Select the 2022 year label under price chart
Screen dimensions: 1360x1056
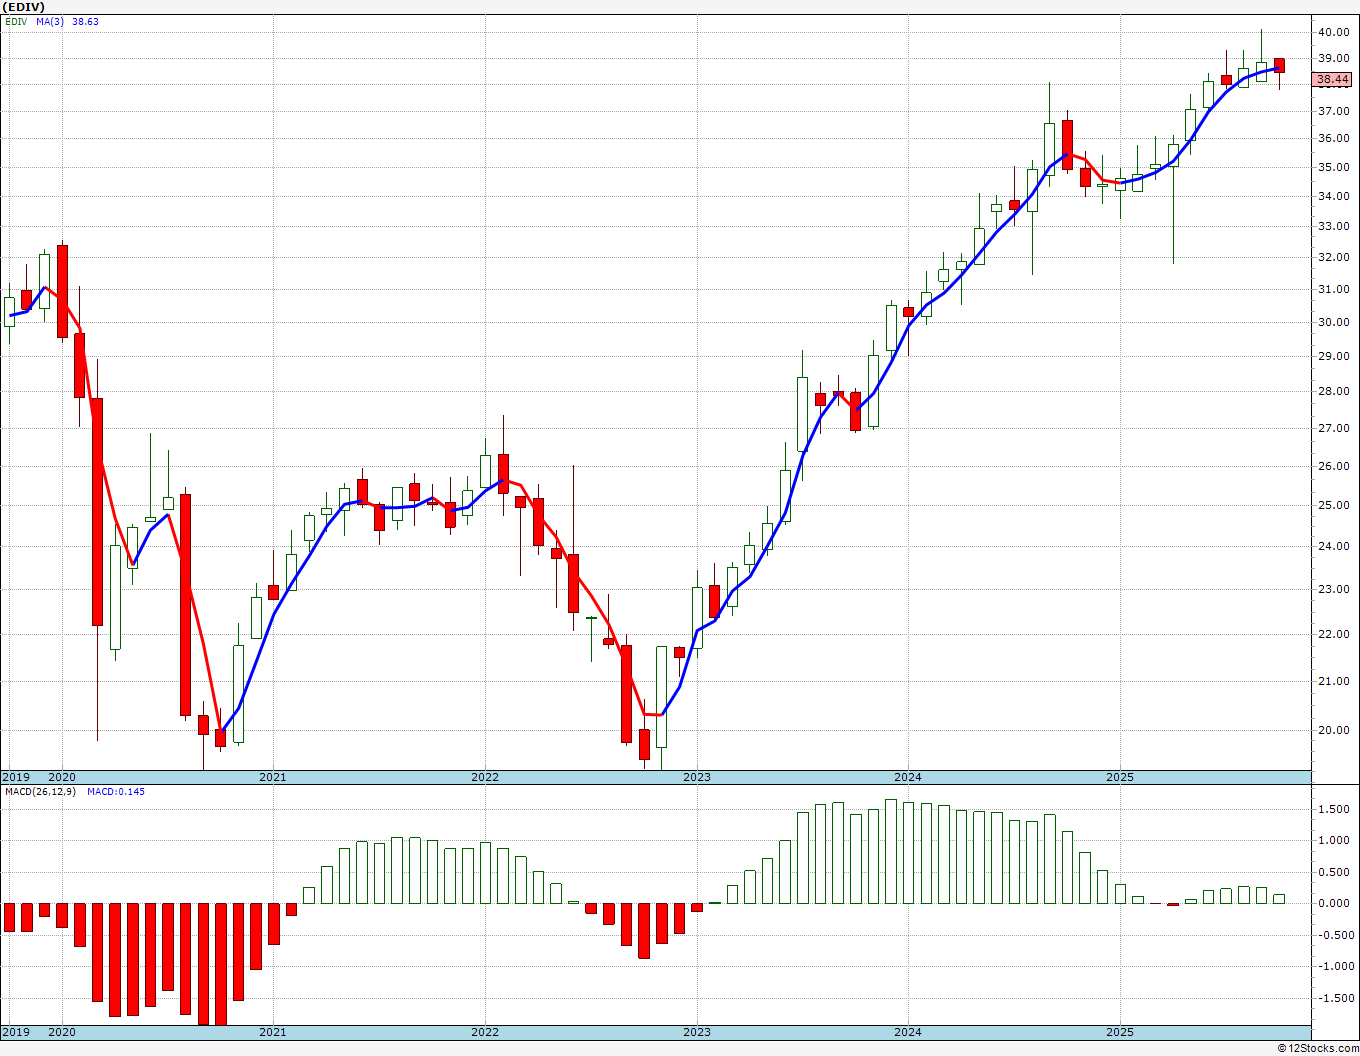coord(485,777)
